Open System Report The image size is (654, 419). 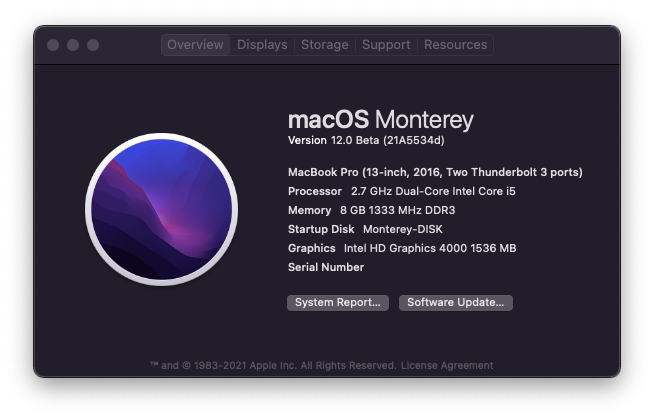338,302
